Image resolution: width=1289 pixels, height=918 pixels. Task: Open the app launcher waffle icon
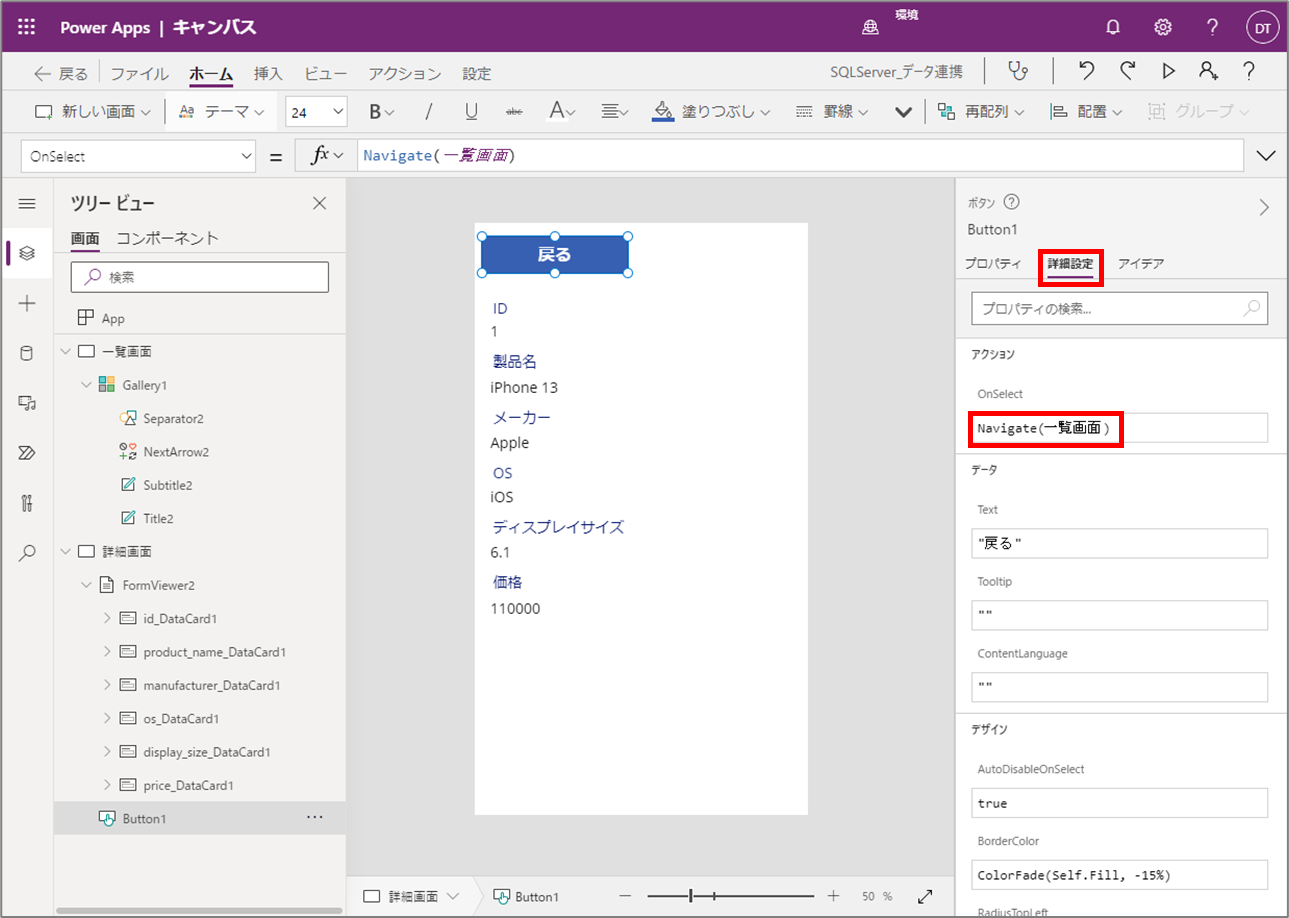pyautogui.click(x=27, y=28)
